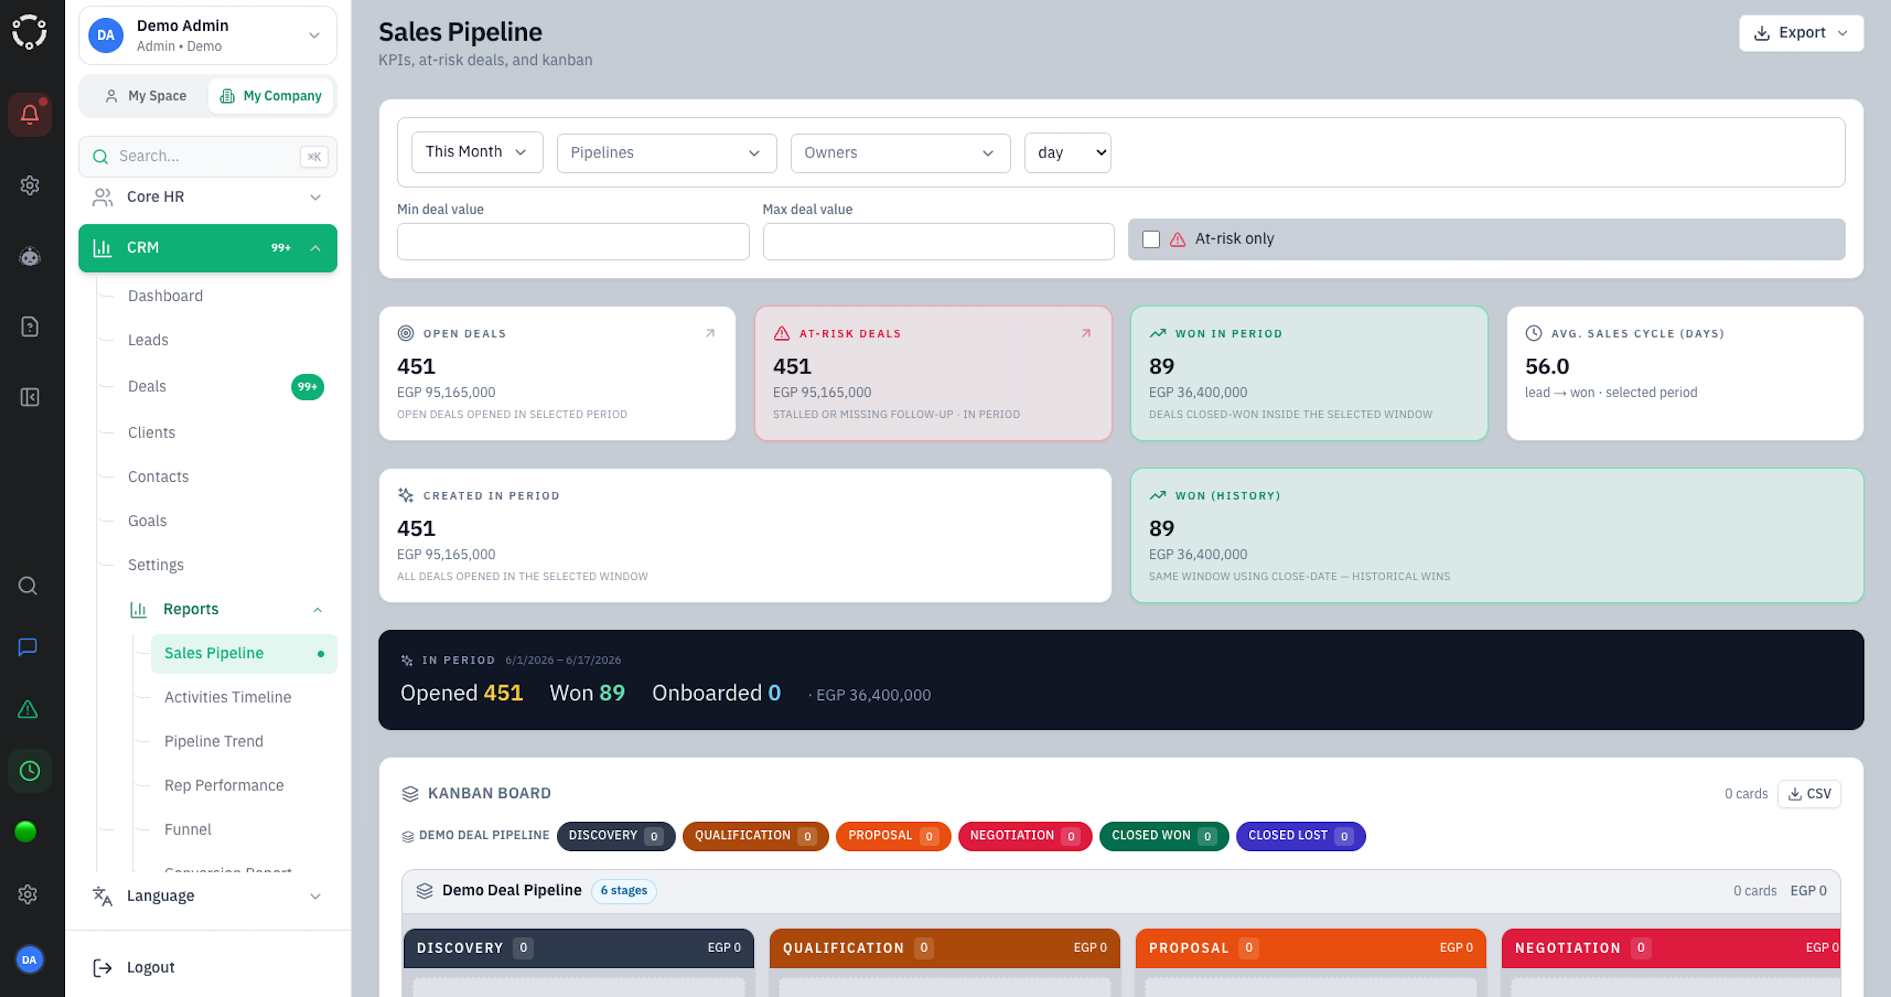Open the Owners filter dropdown
This screenshot has height=997, width=1891.
click(x=900, y=153)
